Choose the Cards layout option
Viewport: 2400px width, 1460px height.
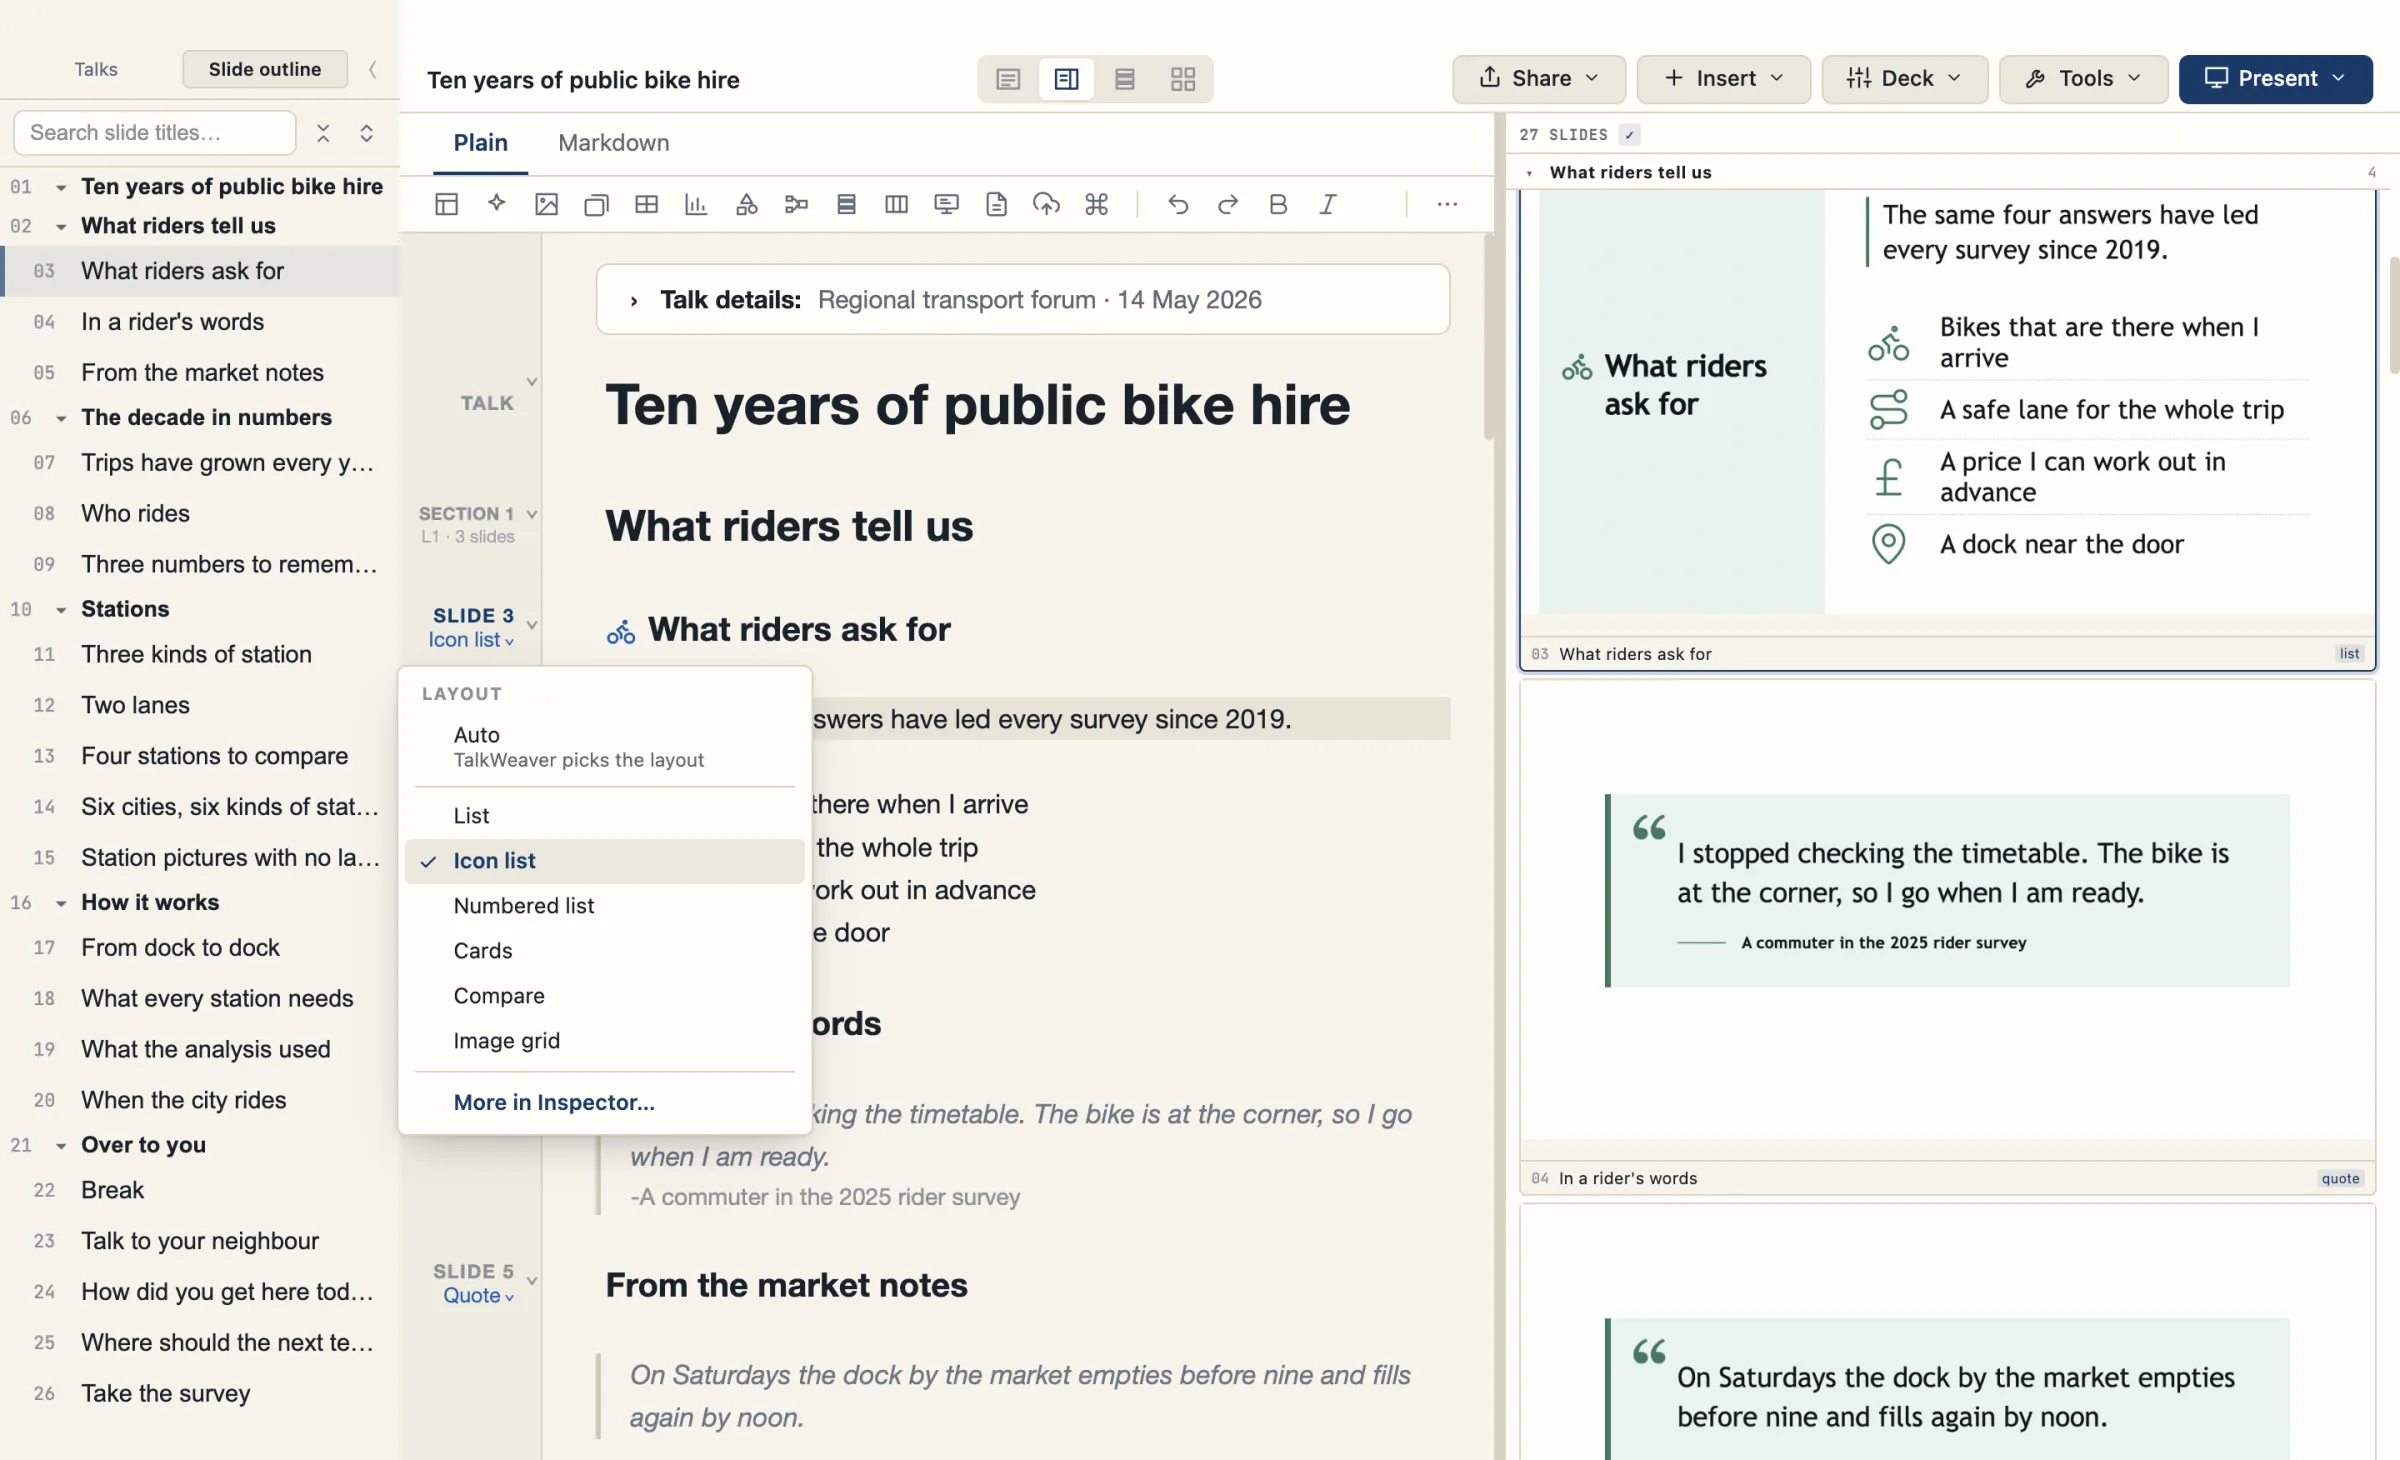(x=604, y=951)
